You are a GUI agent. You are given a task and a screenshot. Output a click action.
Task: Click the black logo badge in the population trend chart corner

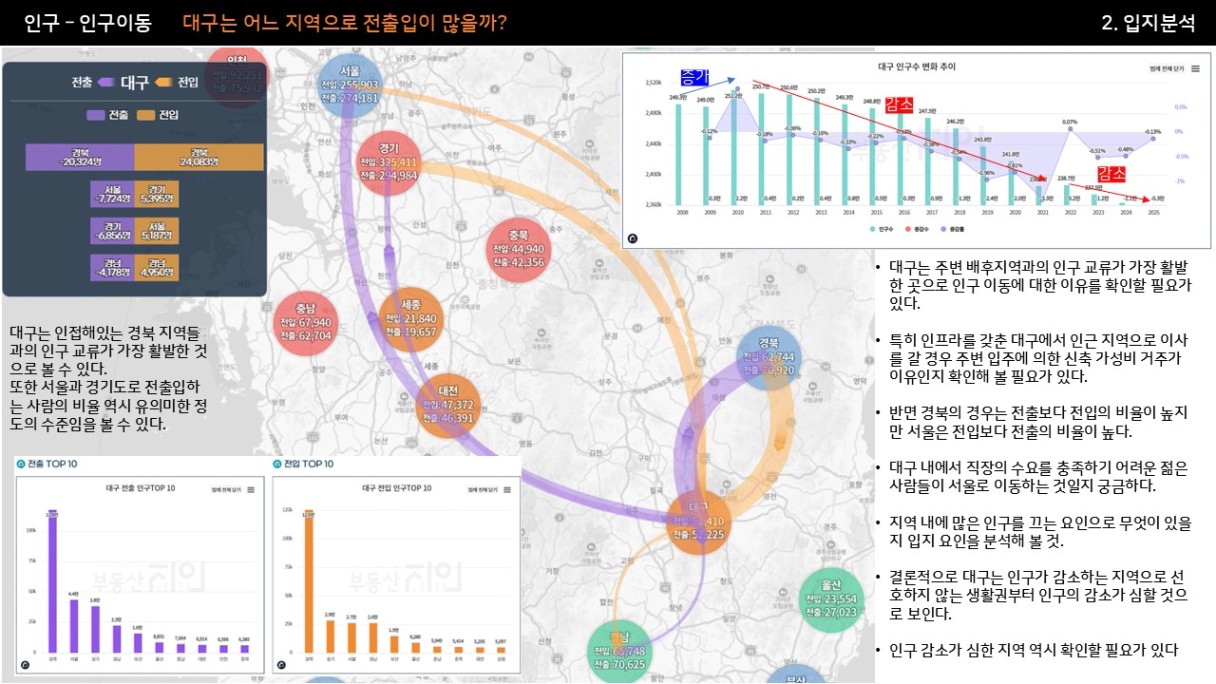(x=632, y=238)
